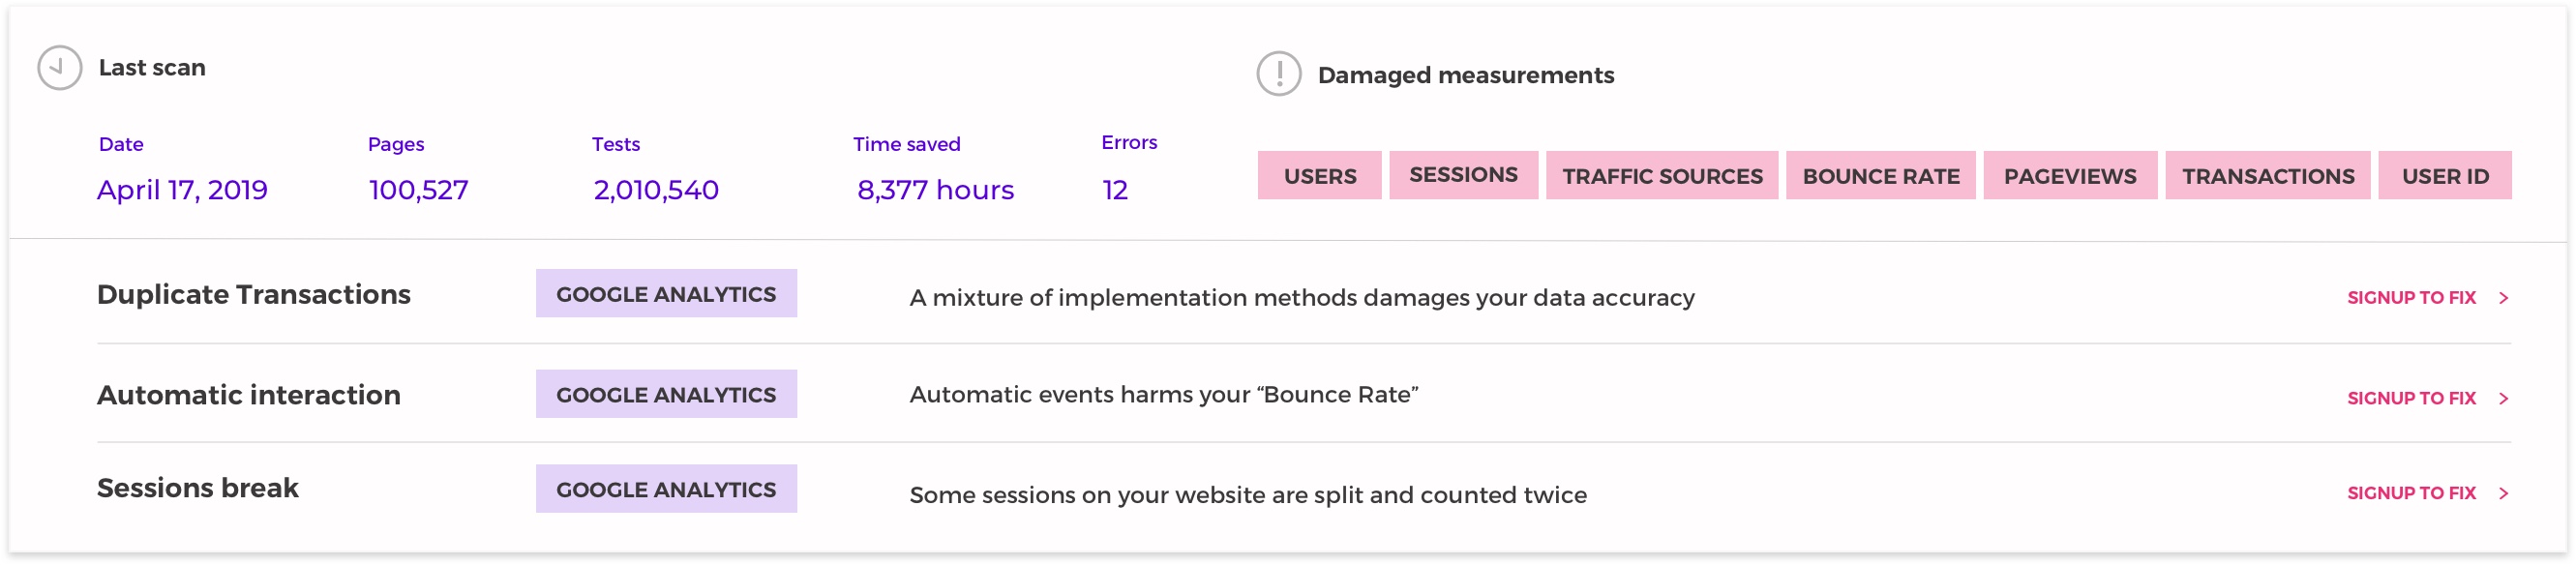Select the SESSIONS measurement tag
This screenshot has height=565, width=2576.
click(1463, 175)
